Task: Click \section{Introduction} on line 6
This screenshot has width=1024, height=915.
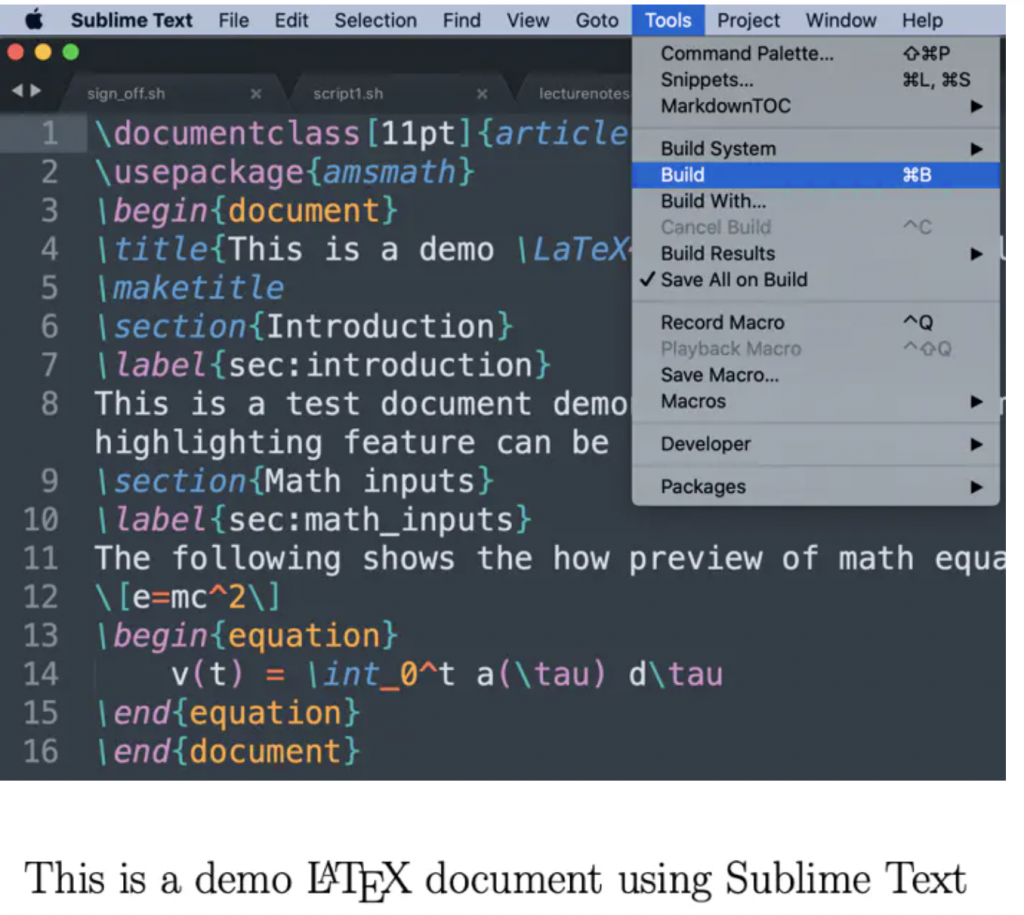Action: click(x=304, y=327)
